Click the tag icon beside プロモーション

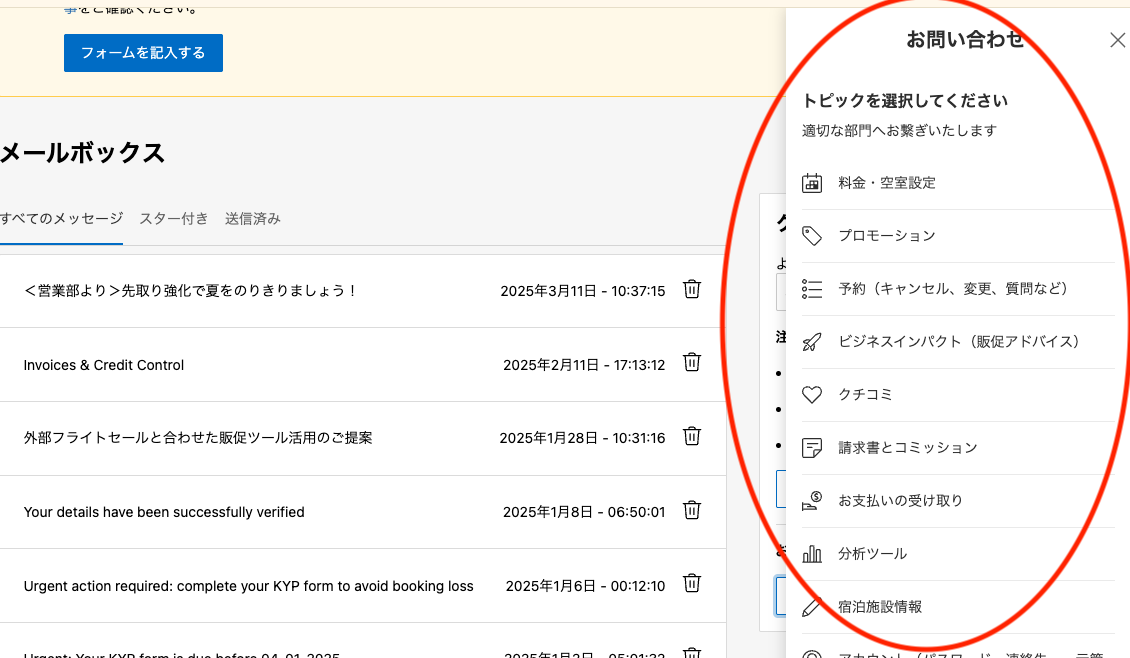click(812, 236)
